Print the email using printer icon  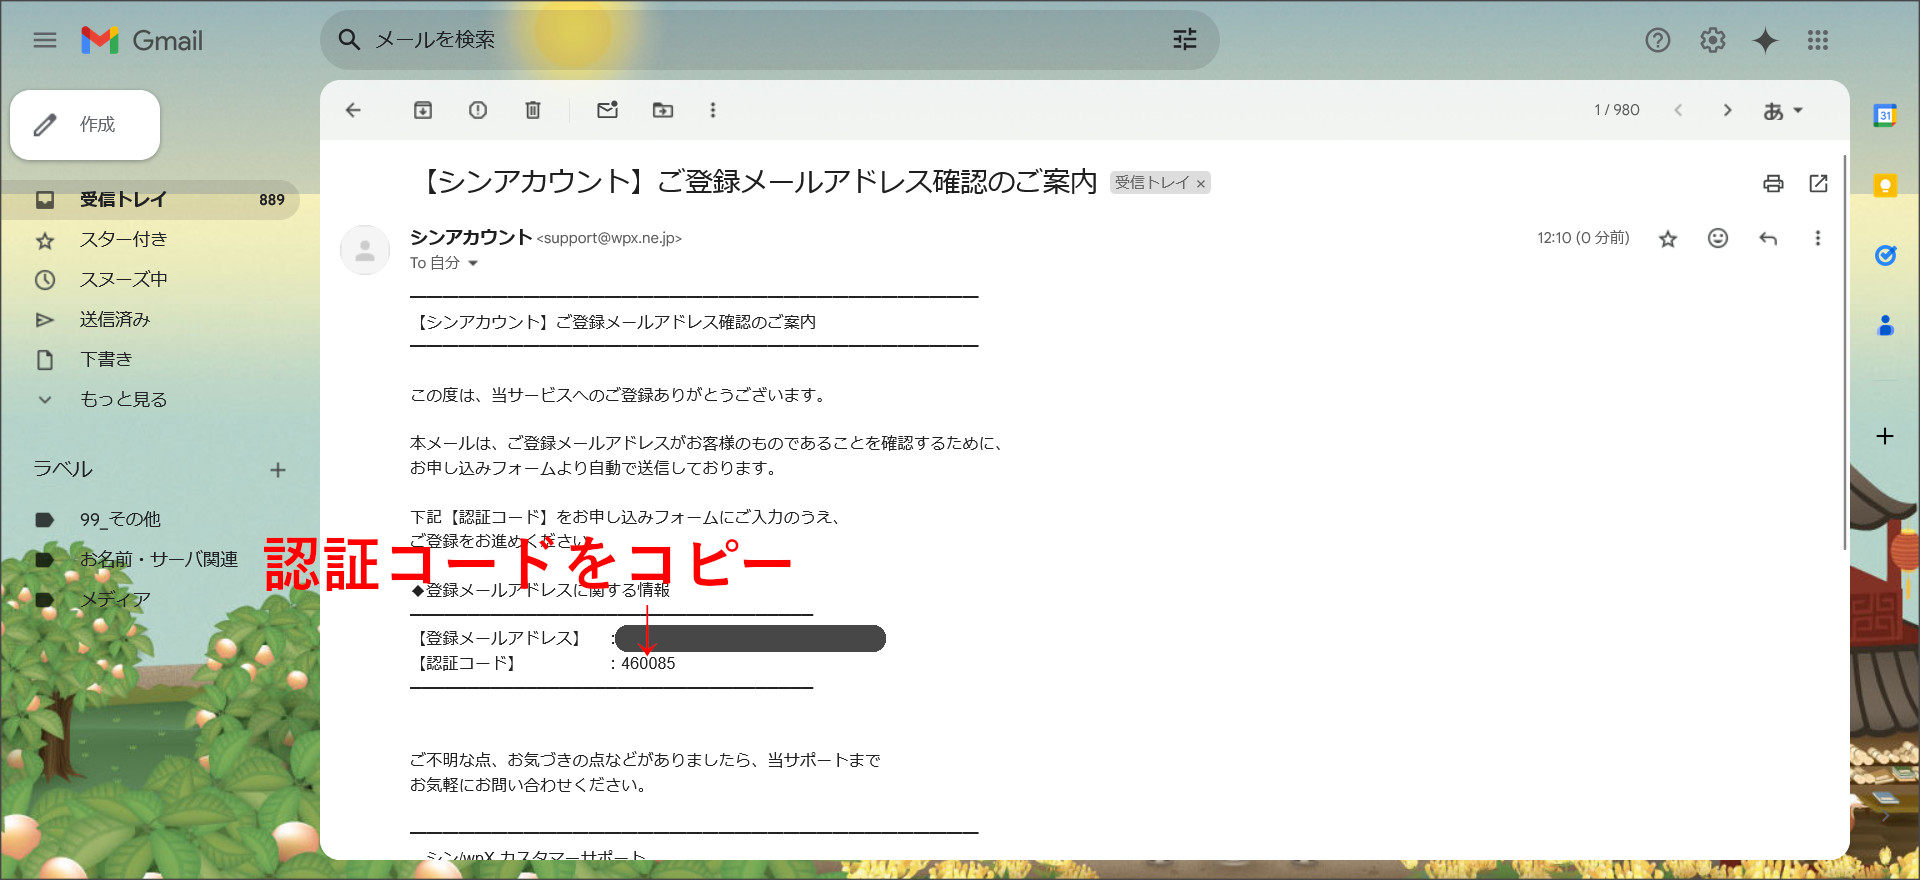click(x=1773, y=183)
